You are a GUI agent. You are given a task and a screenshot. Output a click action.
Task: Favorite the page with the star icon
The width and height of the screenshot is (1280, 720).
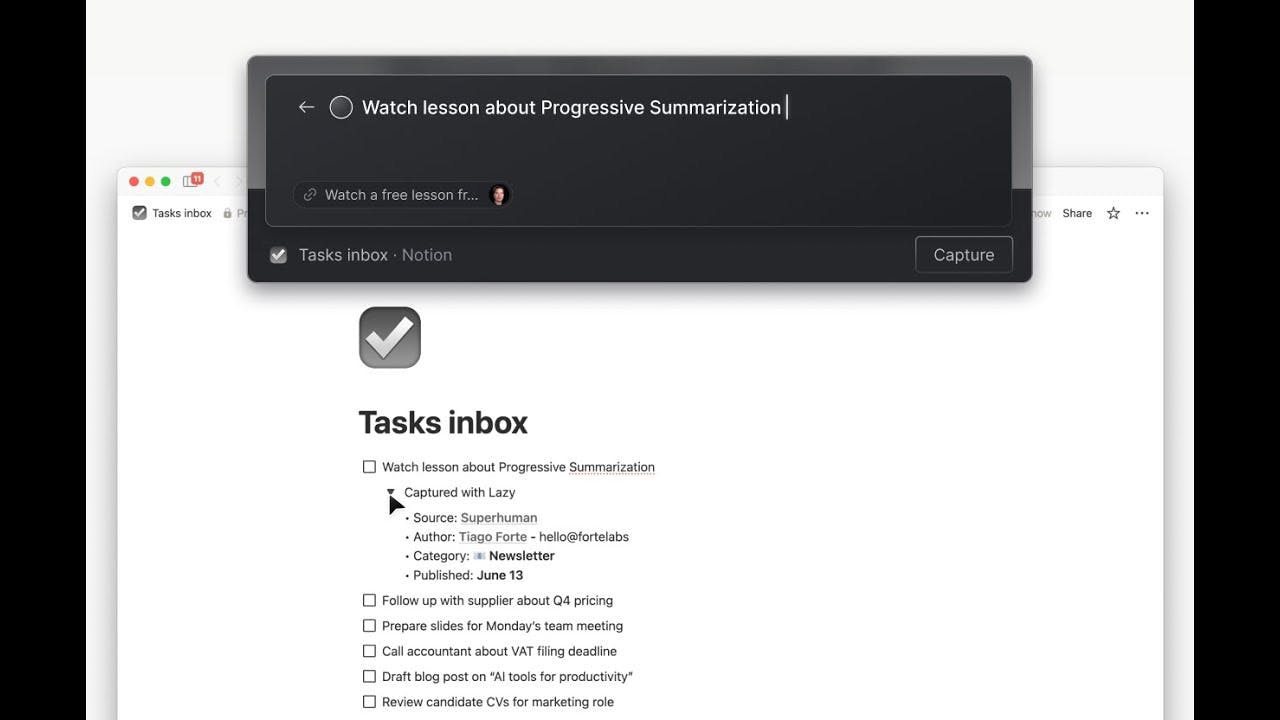(x=1113, y=213)
